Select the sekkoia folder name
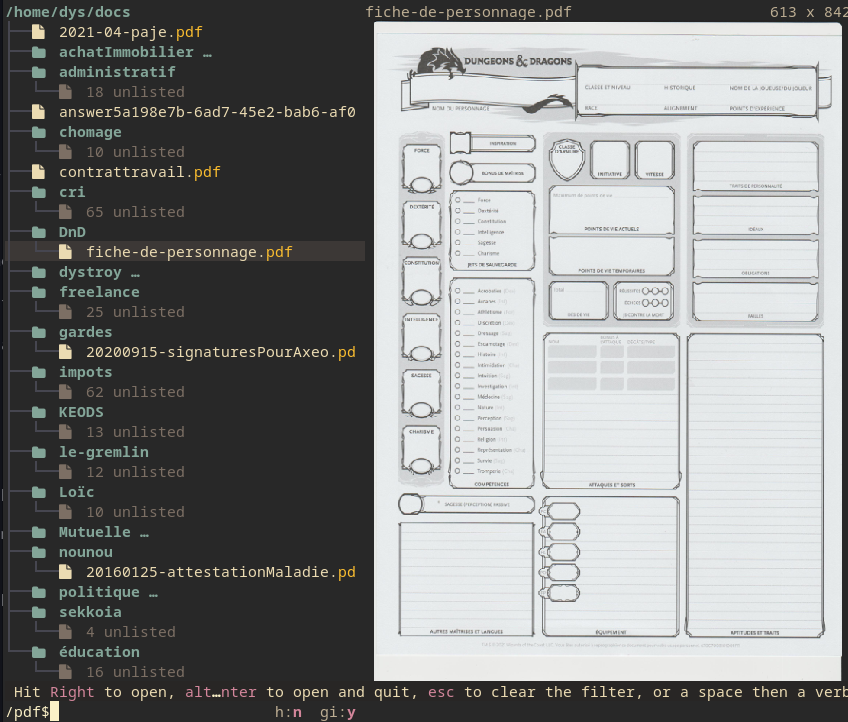Viewport: 848px width, 722px height. tap(90, 612)
